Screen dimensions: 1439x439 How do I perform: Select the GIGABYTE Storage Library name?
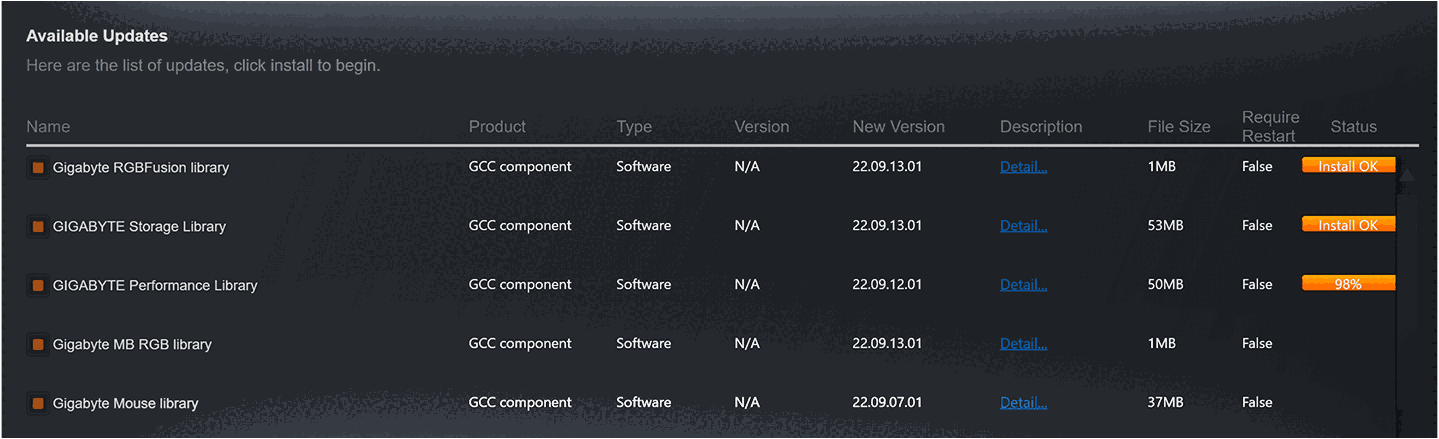[x=139, y=227]
